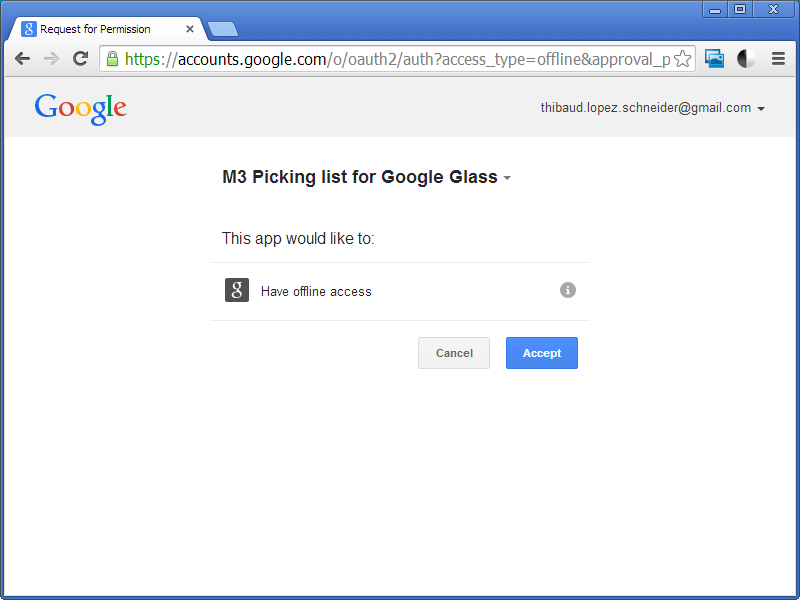The width and height of the screenshot is (800, 600).
Task: Click the browser Back arrow
Action: coord(22,59)
